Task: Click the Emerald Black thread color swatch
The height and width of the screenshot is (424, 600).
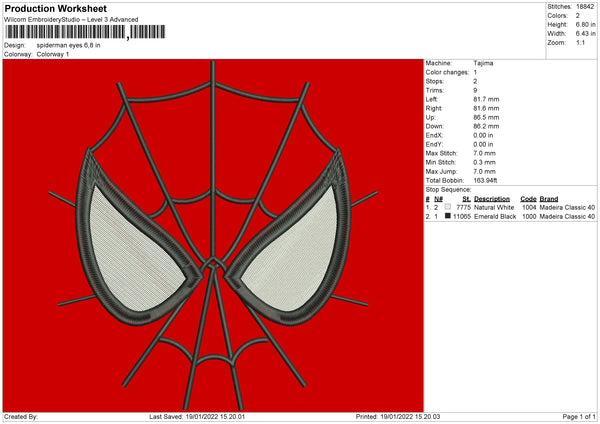Action: [x=448, y=216]
